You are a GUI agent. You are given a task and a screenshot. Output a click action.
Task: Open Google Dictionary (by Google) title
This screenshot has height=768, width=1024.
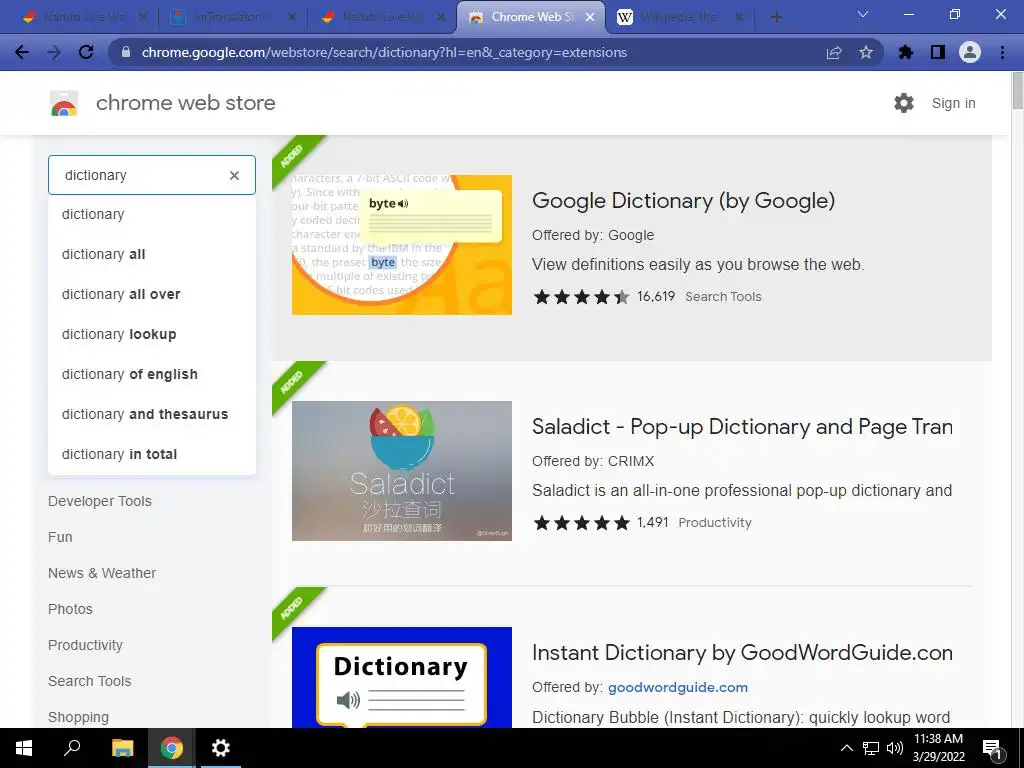[x=684, y=200]
